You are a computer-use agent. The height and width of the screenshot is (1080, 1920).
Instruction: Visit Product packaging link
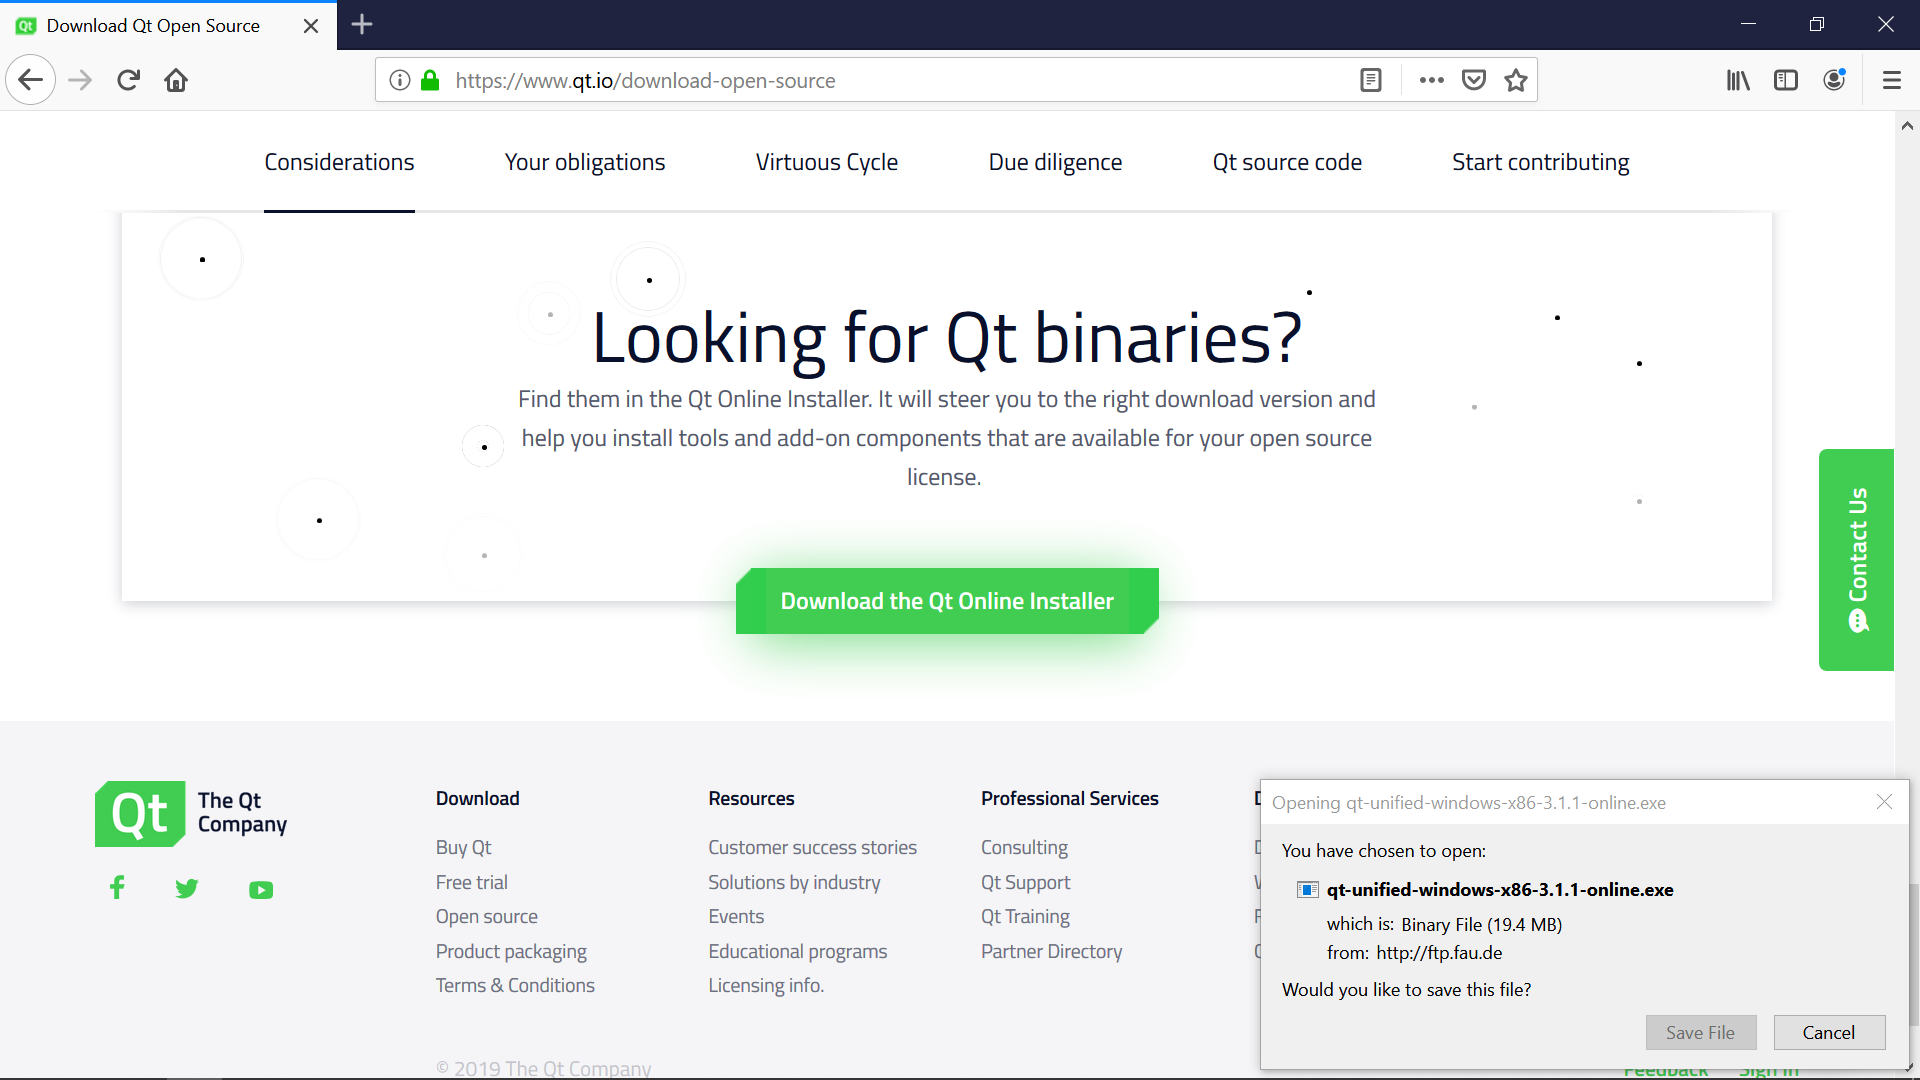(511, 951)
